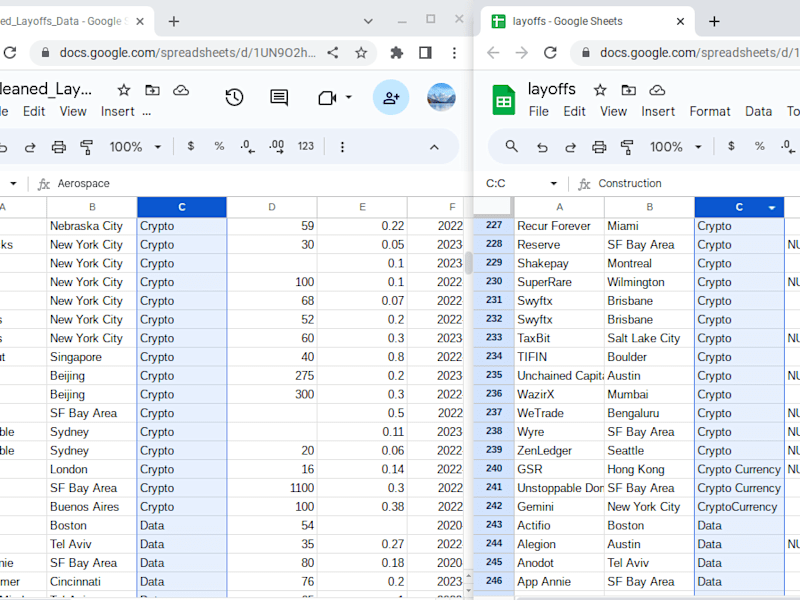The width and height of the screenshot is (800, 600).
Task: Open Extensions puzzle icon in left window
Action: click(396, 53)
